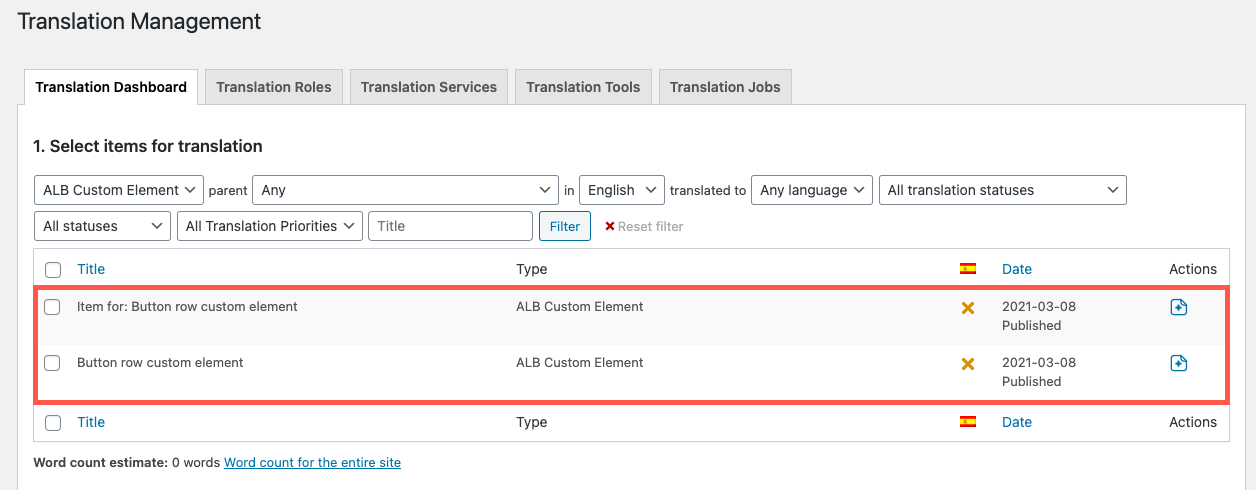Click orange X status in 'Button row custom element' row
Viewport: 1256px width, 490px height.
coord(967,364)
